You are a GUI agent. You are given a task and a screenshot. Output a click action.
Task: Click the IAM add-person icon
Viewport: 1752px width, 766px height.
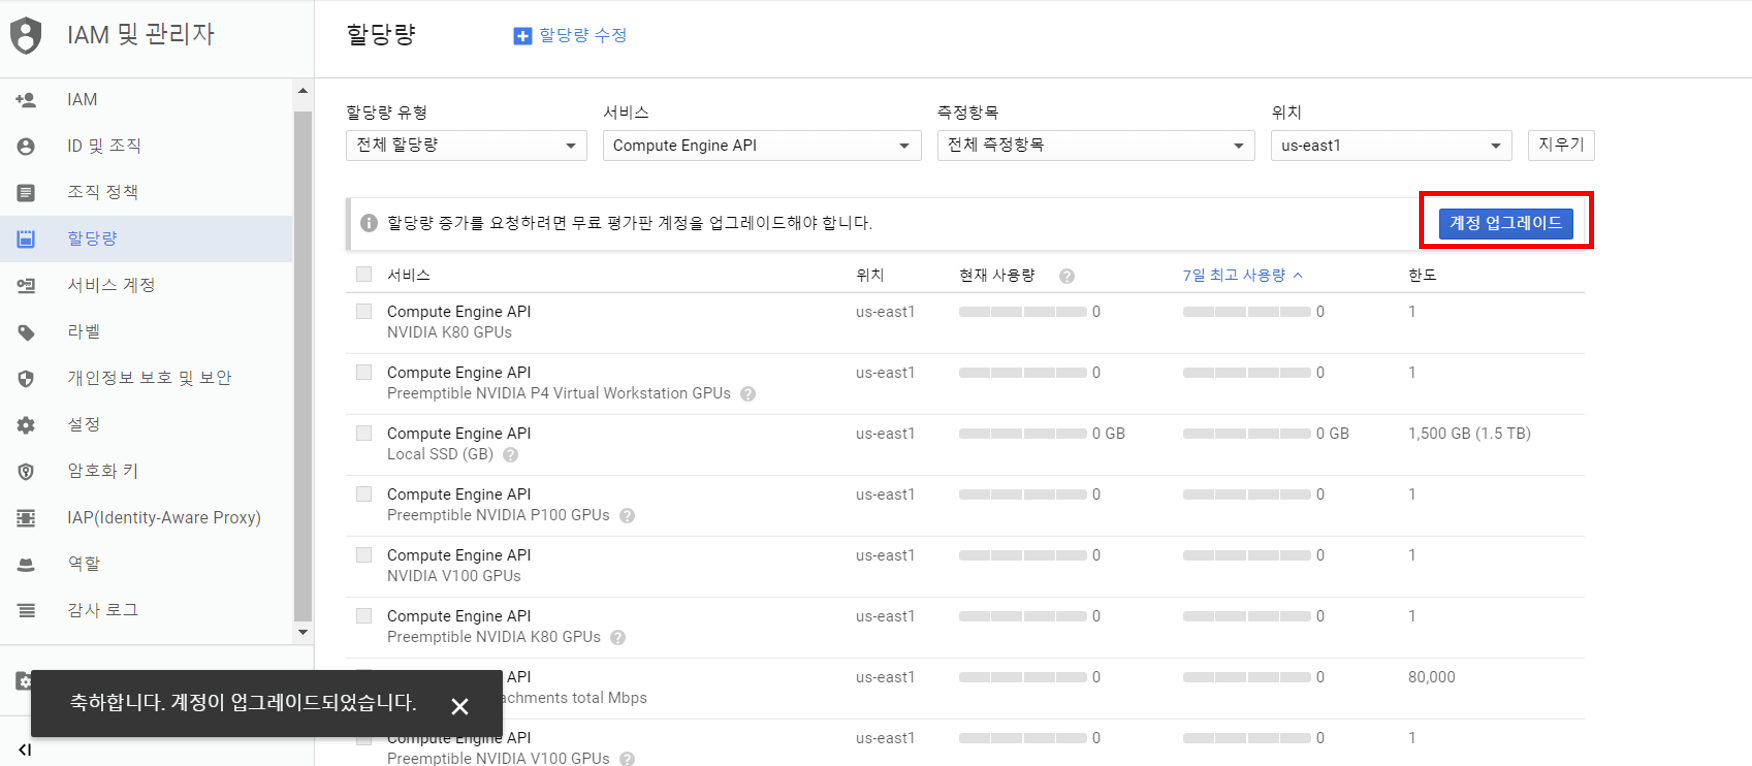(26, 100)
